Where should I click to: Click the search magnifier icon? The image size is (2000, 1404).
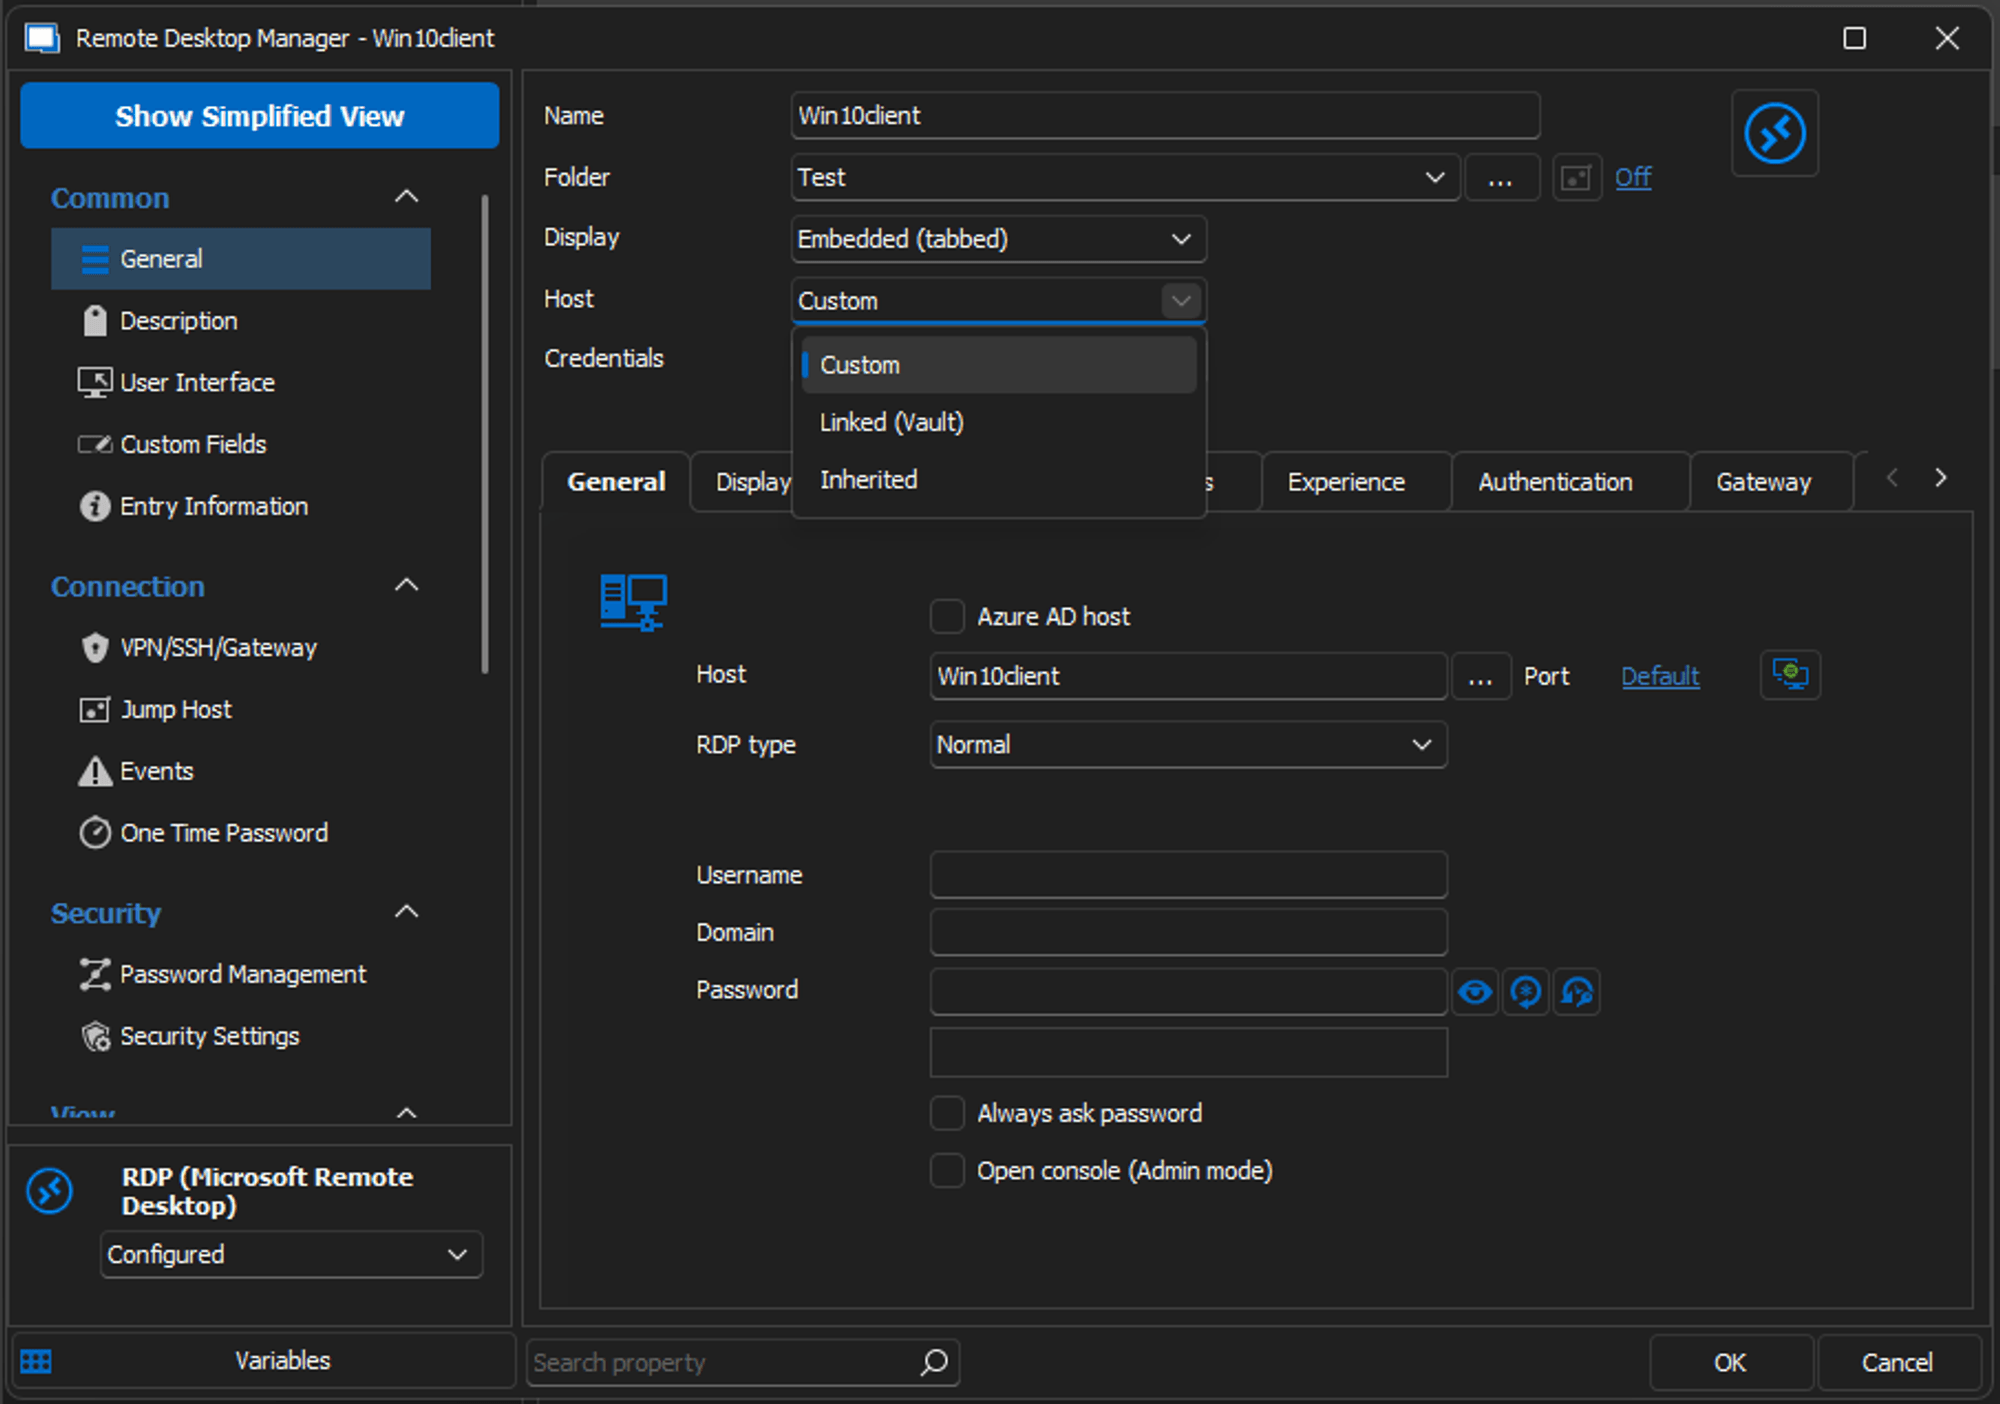934,1362
